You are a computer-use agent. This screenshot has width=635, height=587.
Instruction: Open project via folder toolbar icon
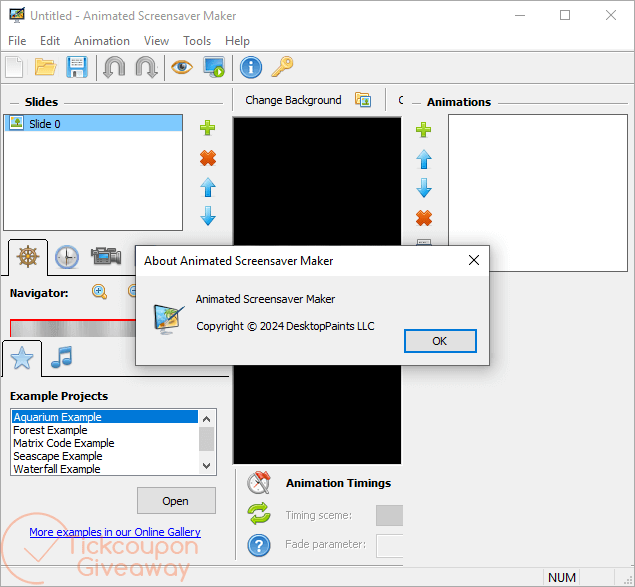coord(45,67)
